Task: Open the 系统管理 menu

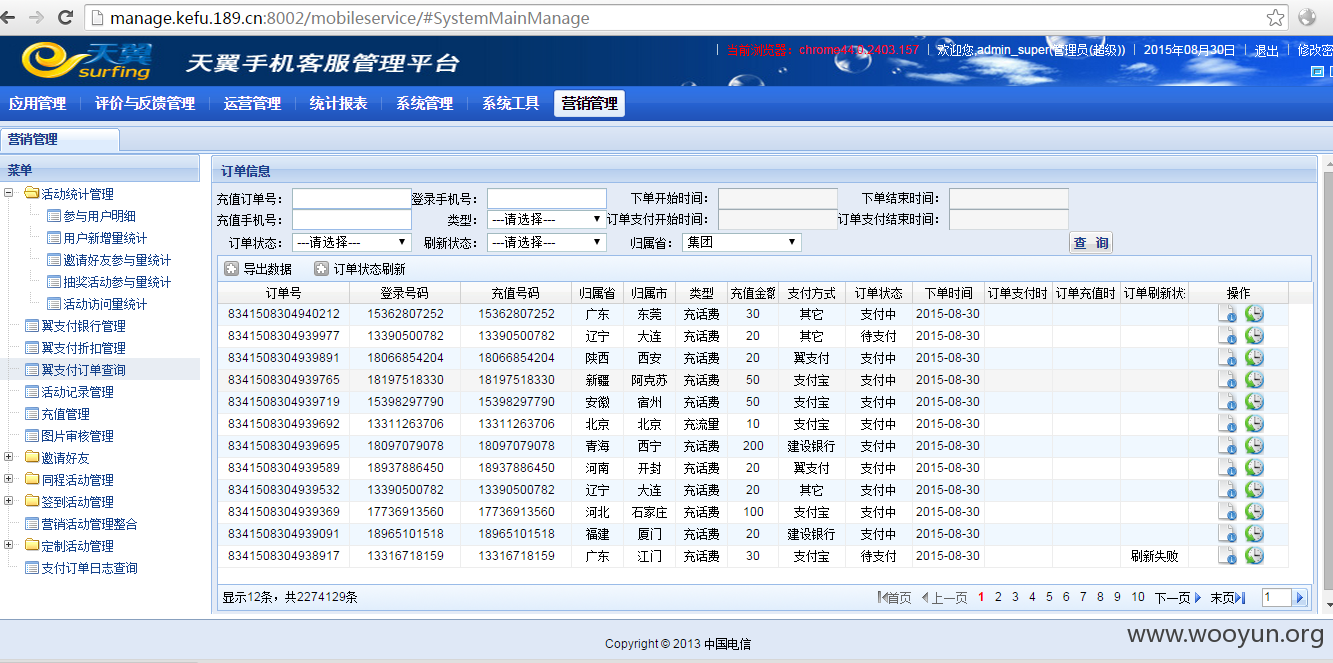Action: [424, 104]
